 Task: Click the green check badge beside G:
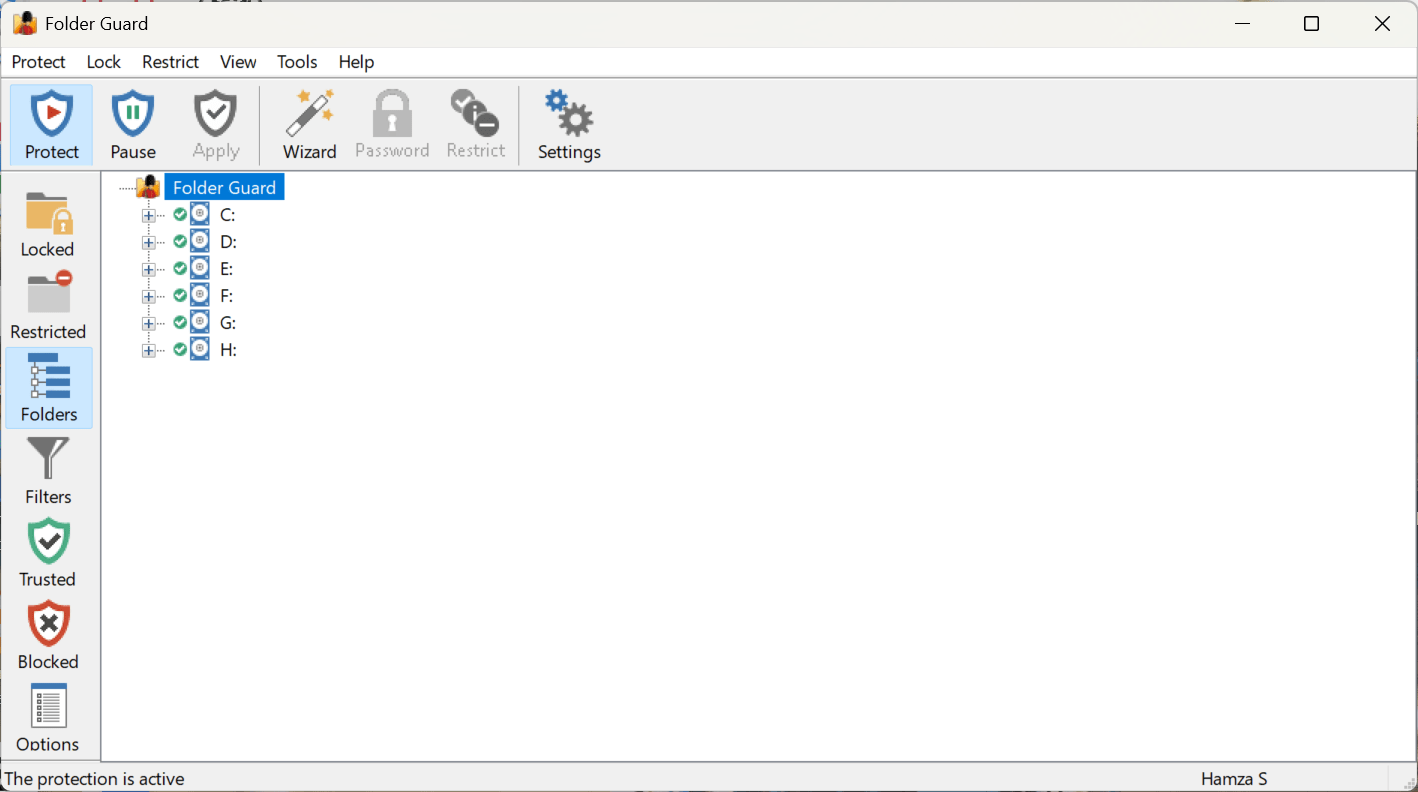click(180, 322)
